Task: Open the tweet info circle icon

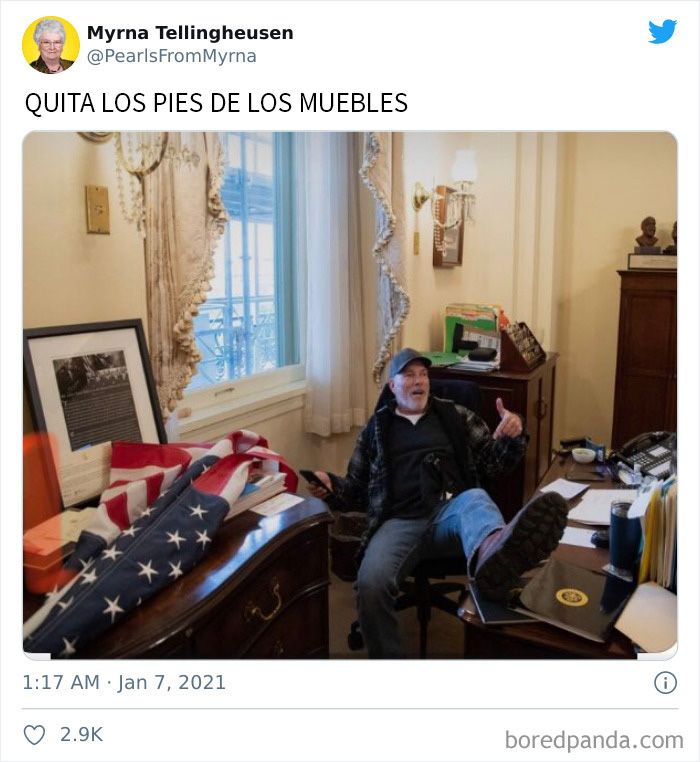Action: click(x=665, y=683)
